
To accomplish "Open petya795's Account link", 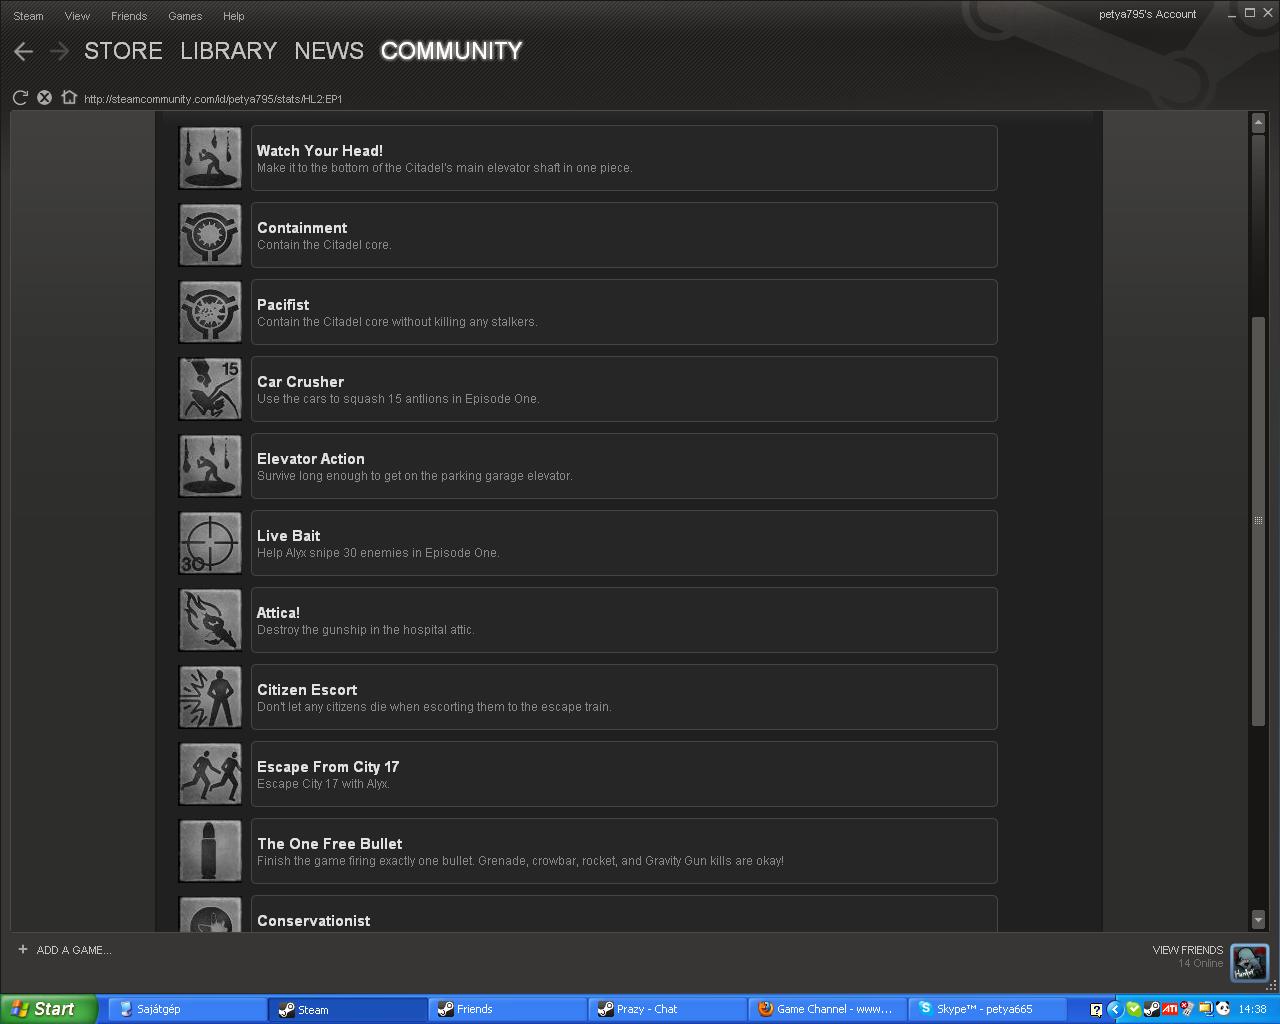I will (1147, 14).
